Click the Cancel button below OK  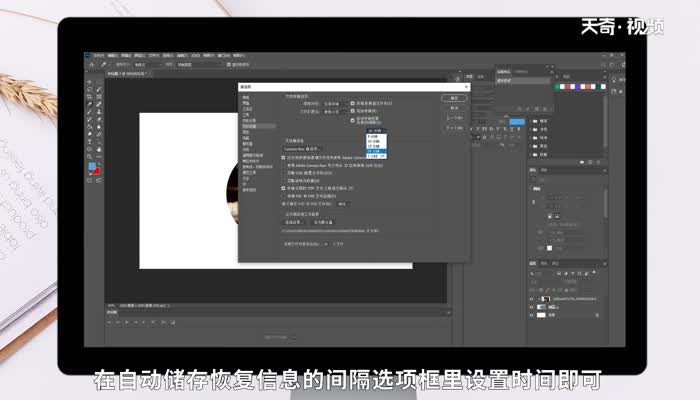pos(453,108)
